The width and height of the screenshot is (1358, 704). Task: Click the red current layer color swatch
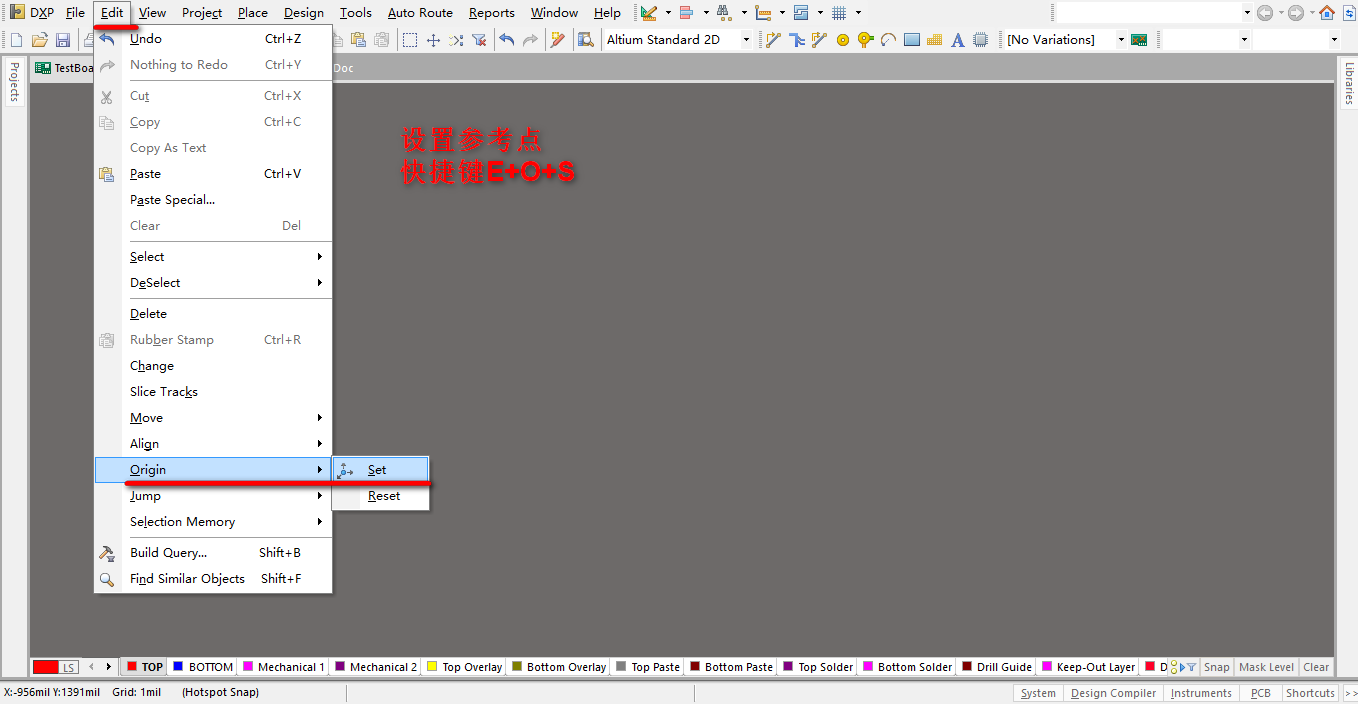46,667
